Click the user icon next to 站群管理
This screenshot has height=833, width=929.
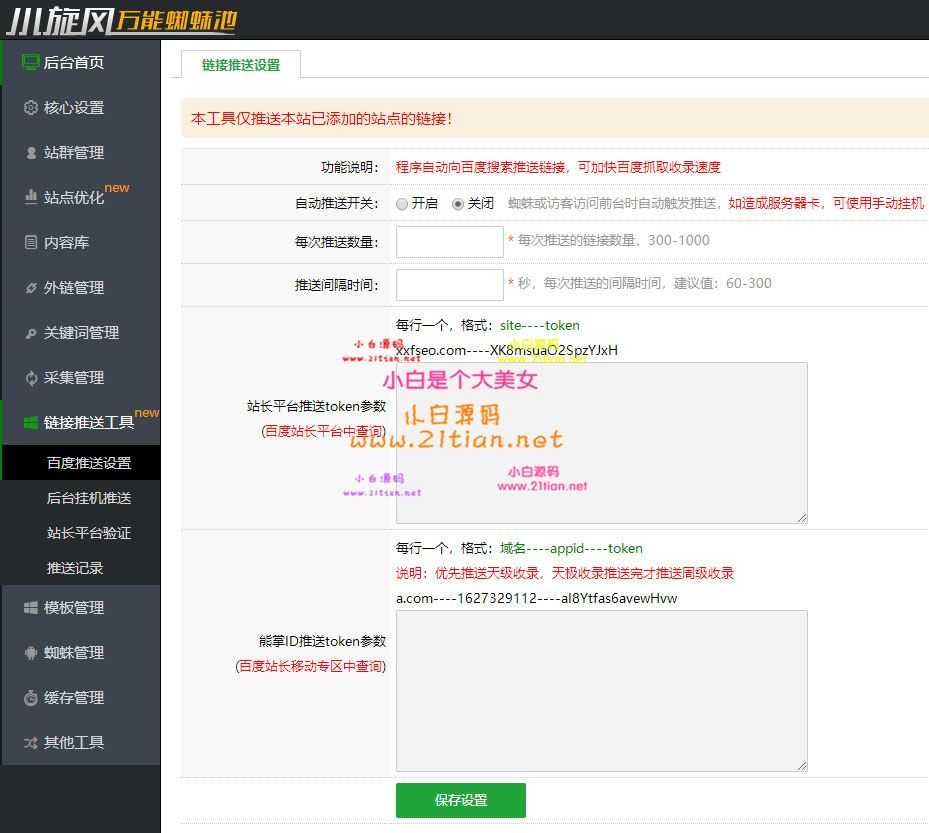point(31,153)
